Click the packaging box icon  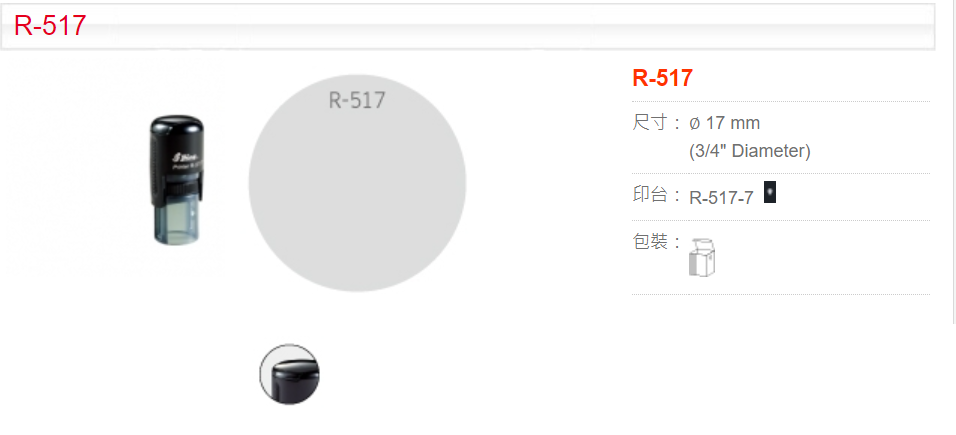(x=702, y=257)
